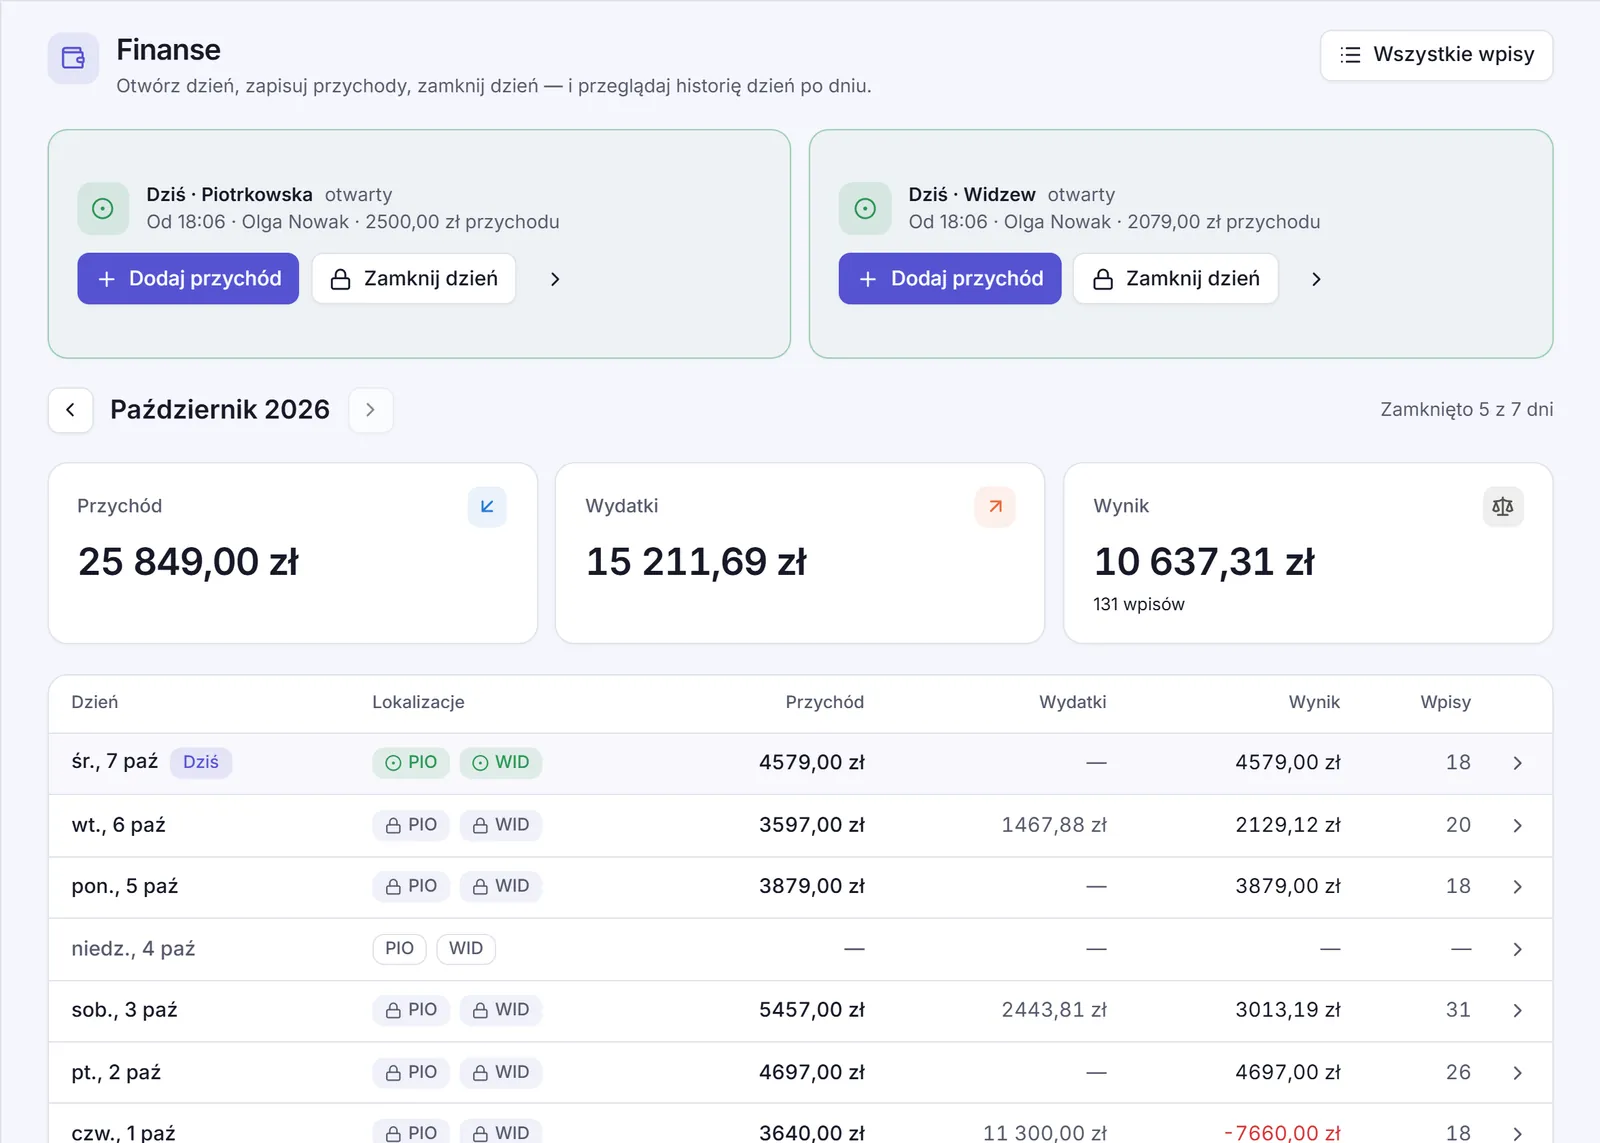Screen dimensions: 1600x1143
Task: Click the Lokalizacje column header
Action: 418,702
